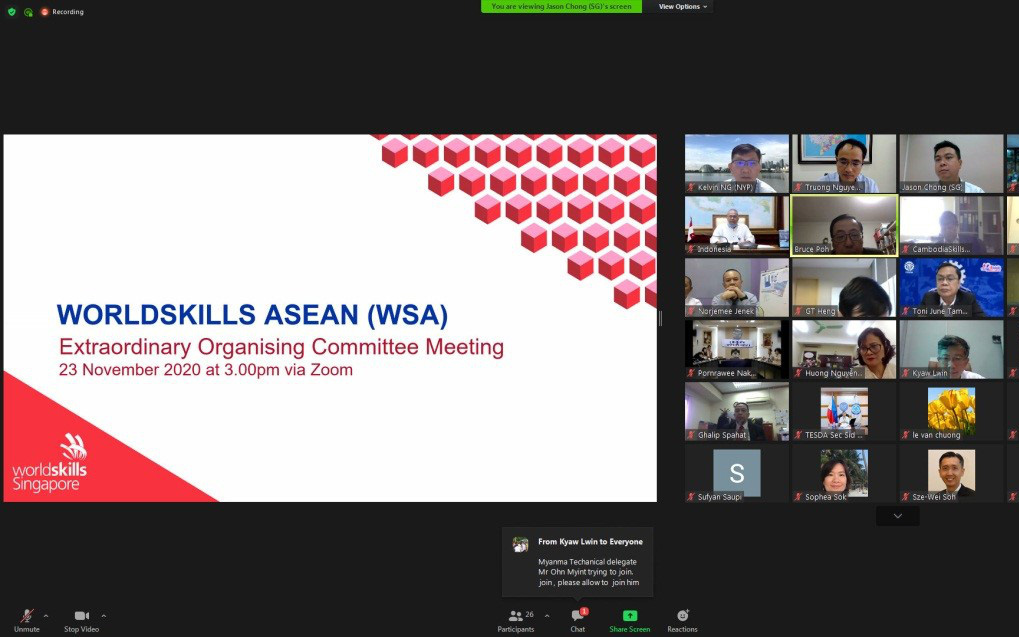Click muted mic icon on Norjemee Jenek tile

(x=691, y=311)
